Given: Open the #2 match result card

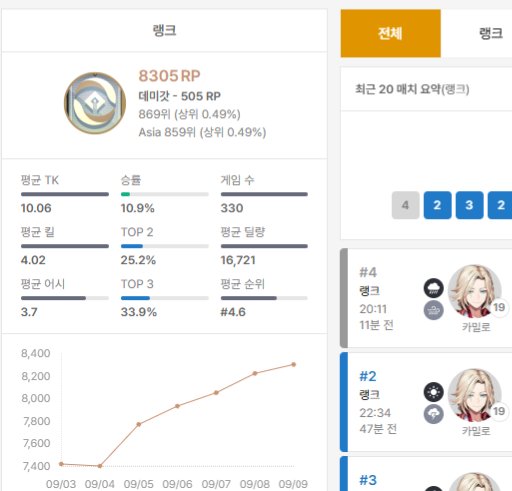Looking at the screenshot, I should [x=426, y=402].
